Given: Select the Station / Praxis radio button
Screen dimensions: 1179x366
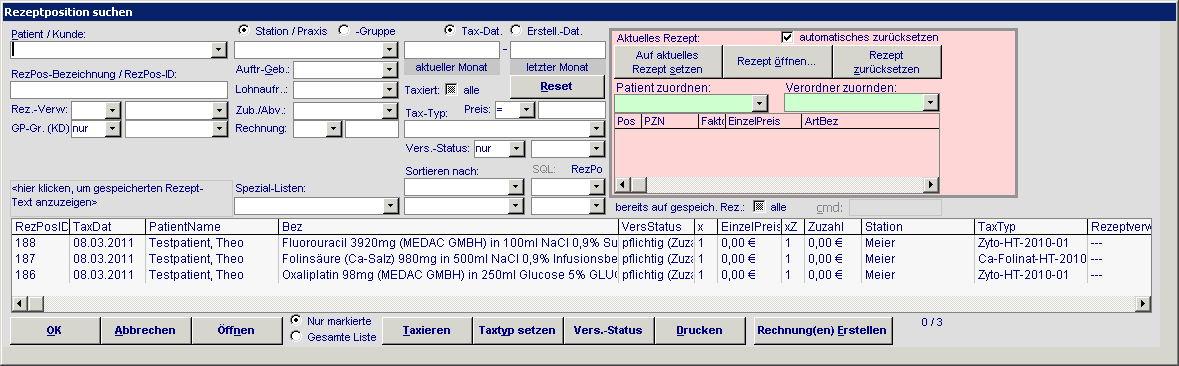Looking at the screenshot, I should coord(243,31).
